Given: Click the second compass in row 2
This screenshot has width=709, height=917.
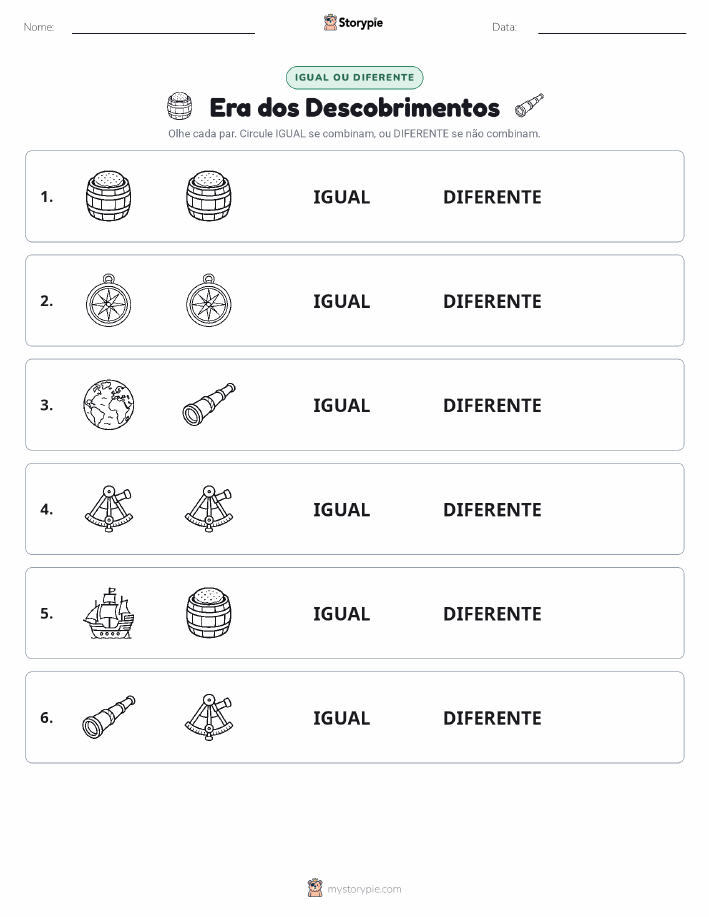Looking at the screenshot, I should pyautogui.click(x=209, y=300).
